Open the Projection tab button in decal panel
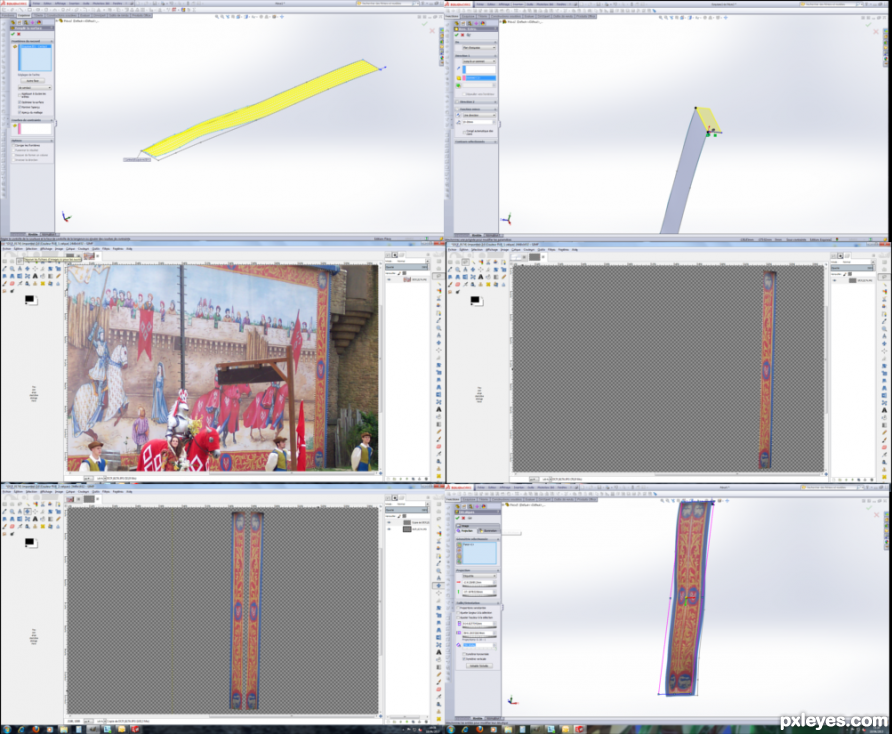This screenshot has height=734, width=892. 464,531
